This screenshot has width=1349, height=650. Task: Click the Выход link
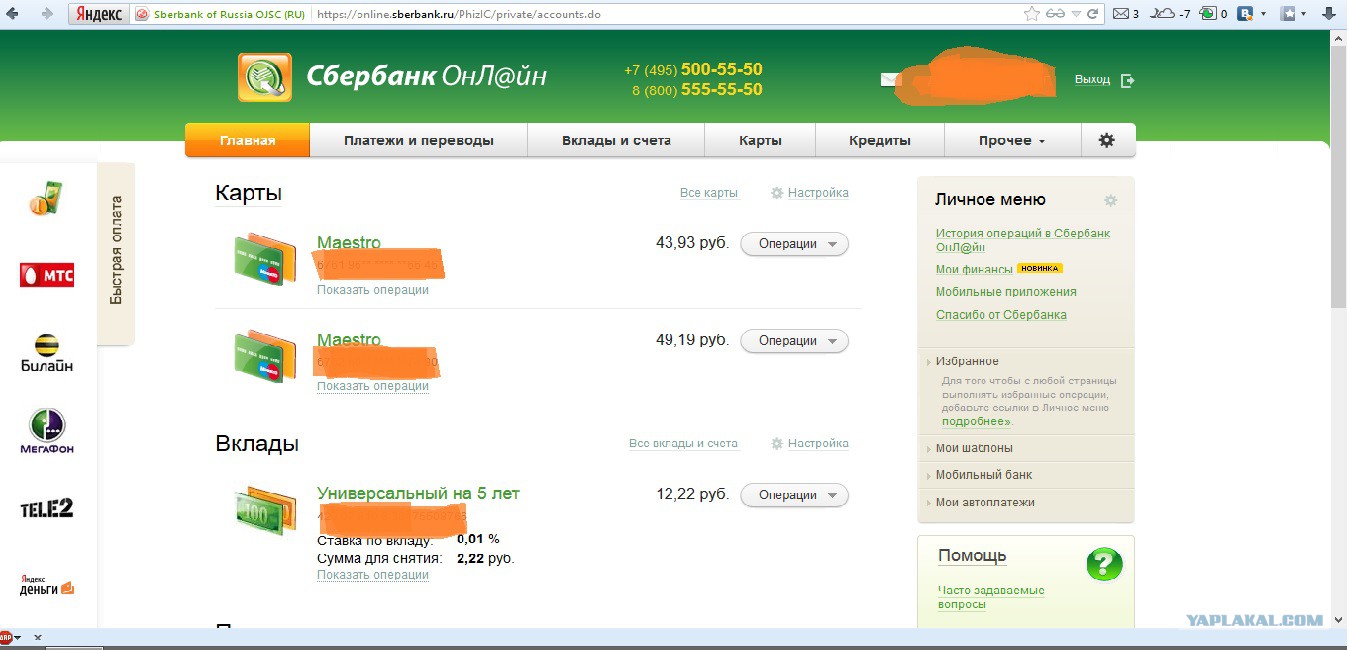[x=1092, y=80]
